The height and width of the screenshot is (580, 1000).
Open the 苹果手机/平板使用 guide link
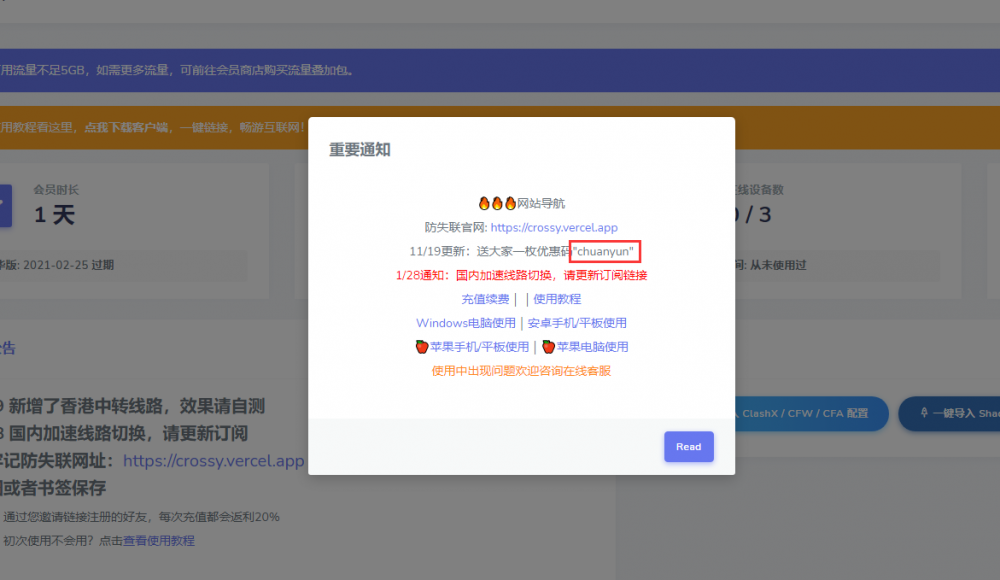coord(479,347)
